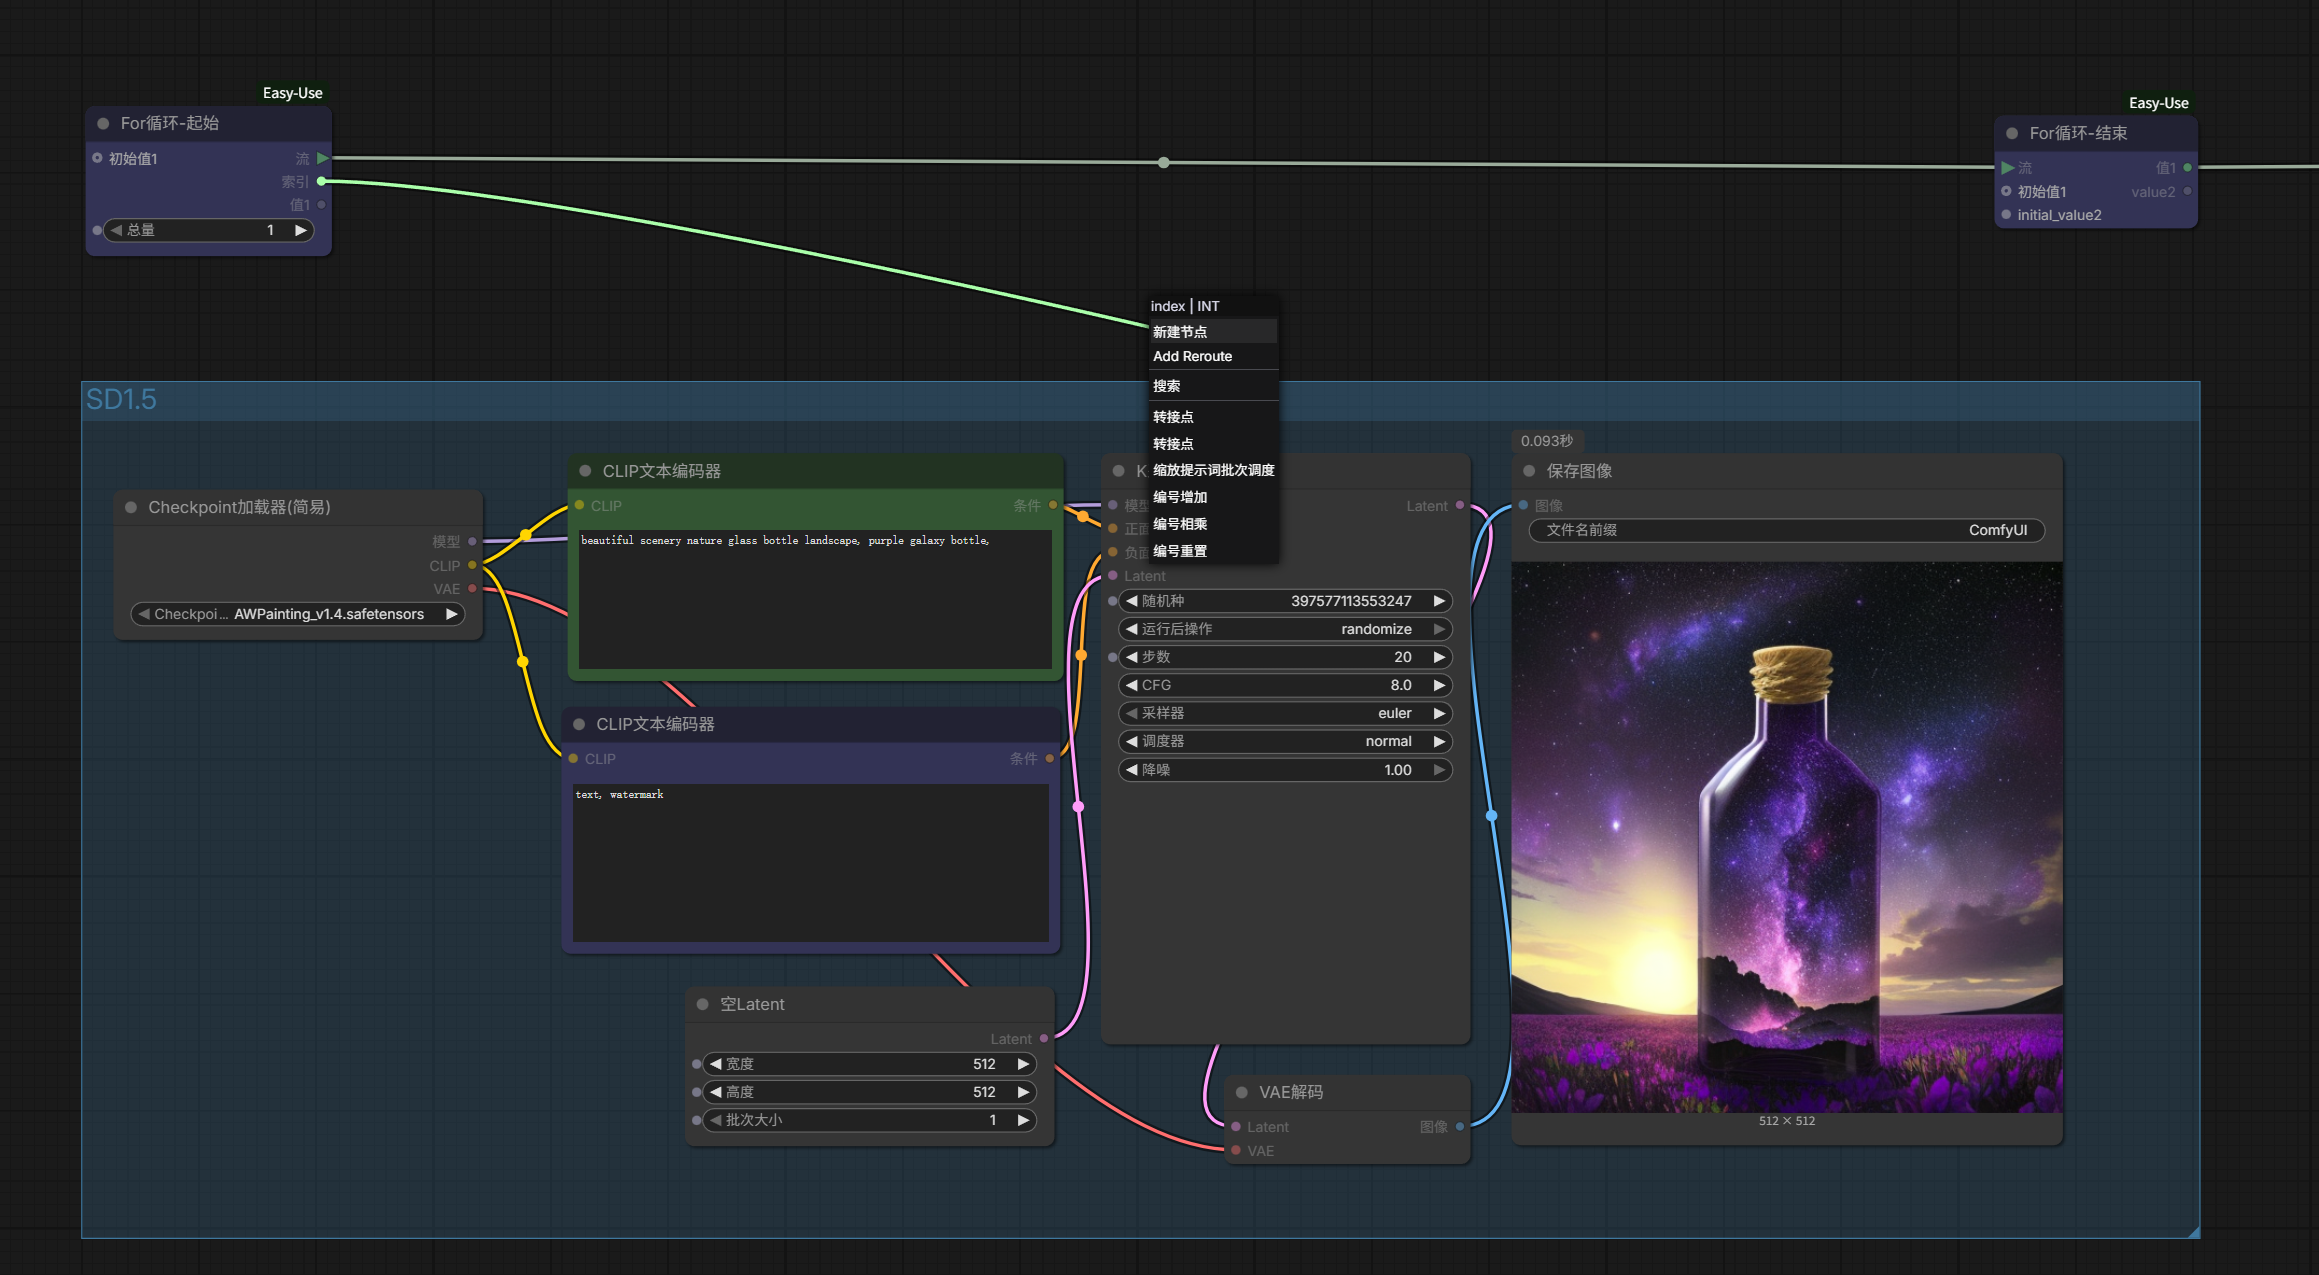The width and height of the screenshot is (2319, 1275).
Task: Click the For循环-结束 node collapse dot
Action: click(x=2012, y=133)
